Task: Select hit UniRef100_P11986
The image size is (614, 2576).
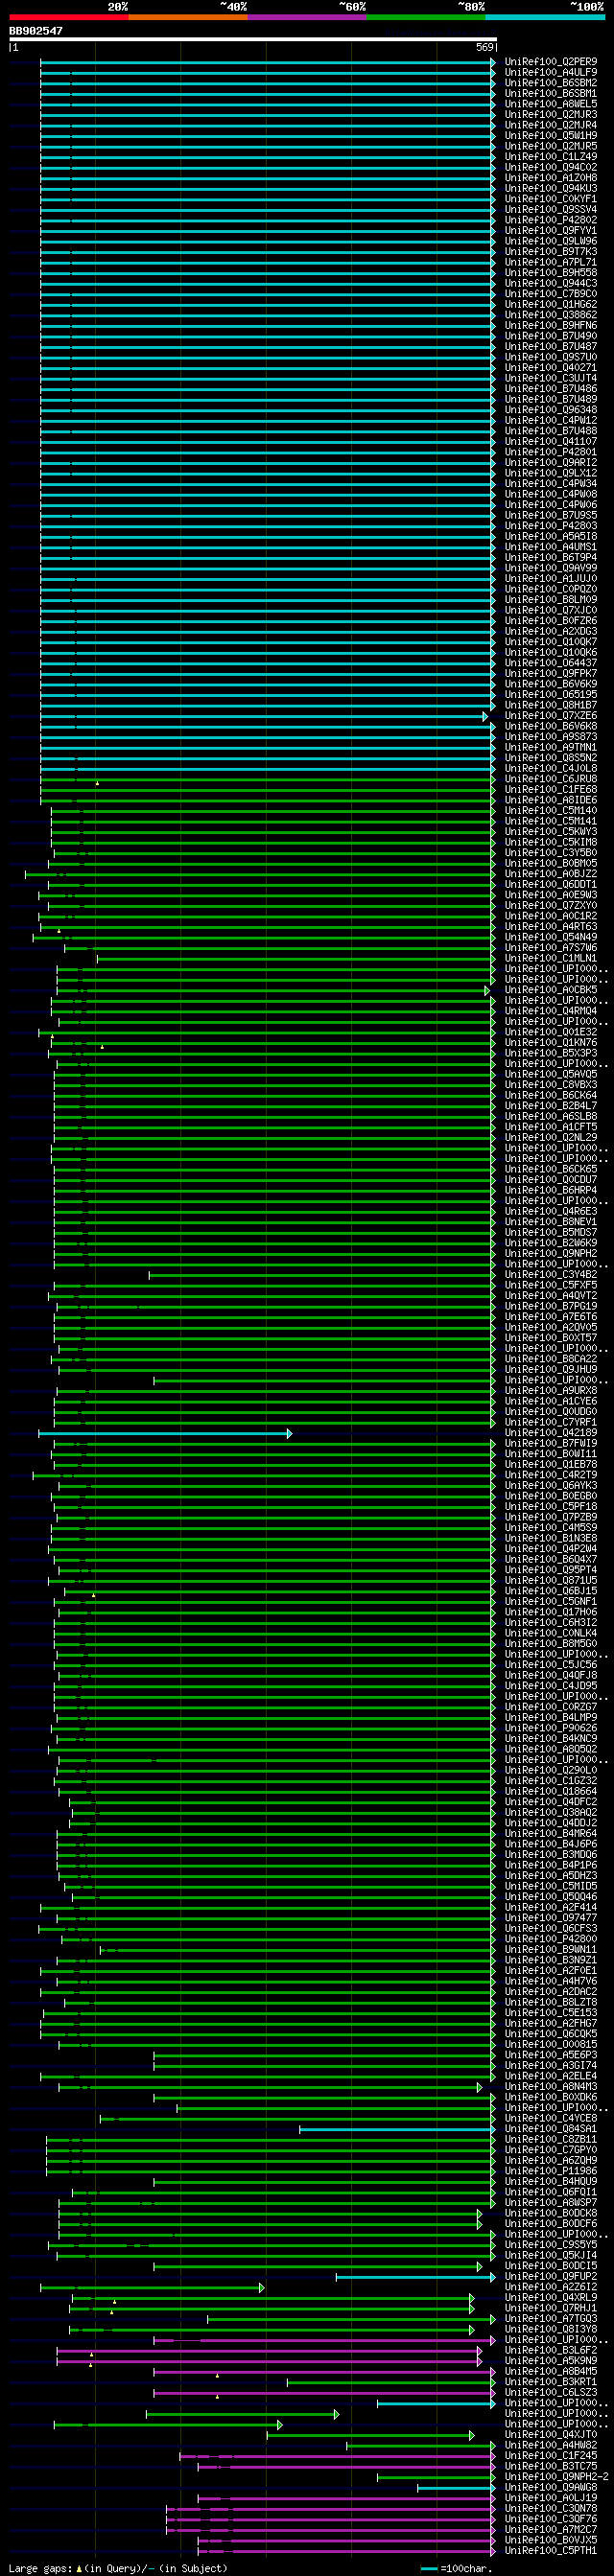Action: click(x=551, y=2171)
